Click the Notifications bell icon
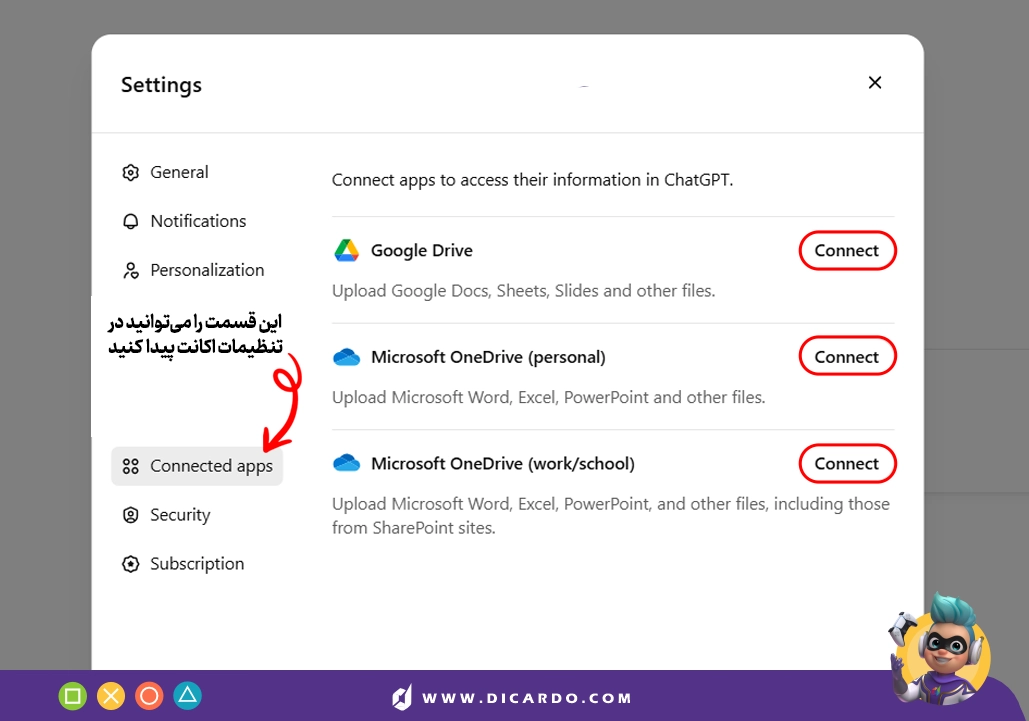1029x721 pixels. 131,222
